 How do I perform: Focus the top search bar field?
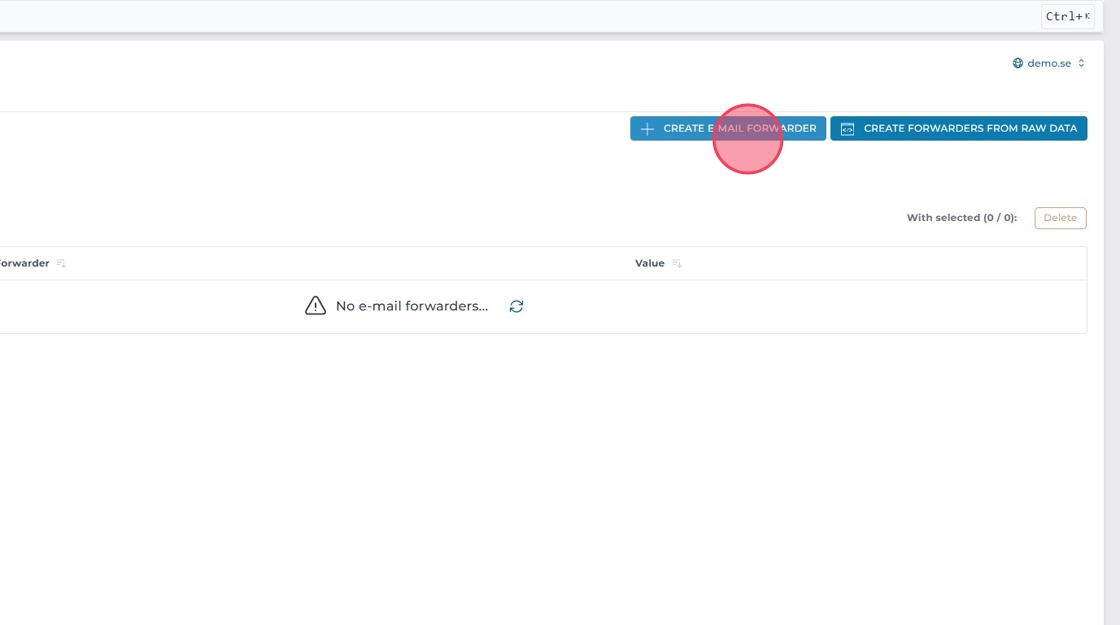pyautogui.click(x=500, y=16)
